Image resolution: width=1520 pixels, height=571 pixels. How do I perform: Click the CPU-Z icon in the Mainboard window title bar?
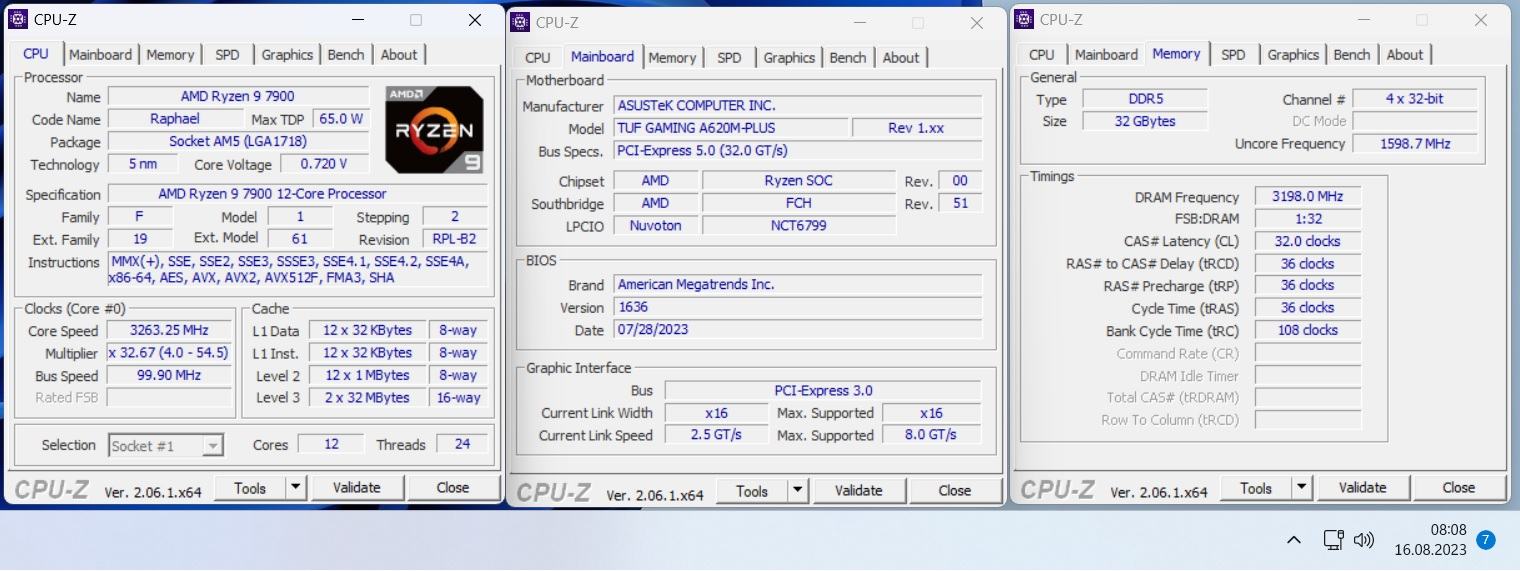pyautogui.click(x=520, y=22)
